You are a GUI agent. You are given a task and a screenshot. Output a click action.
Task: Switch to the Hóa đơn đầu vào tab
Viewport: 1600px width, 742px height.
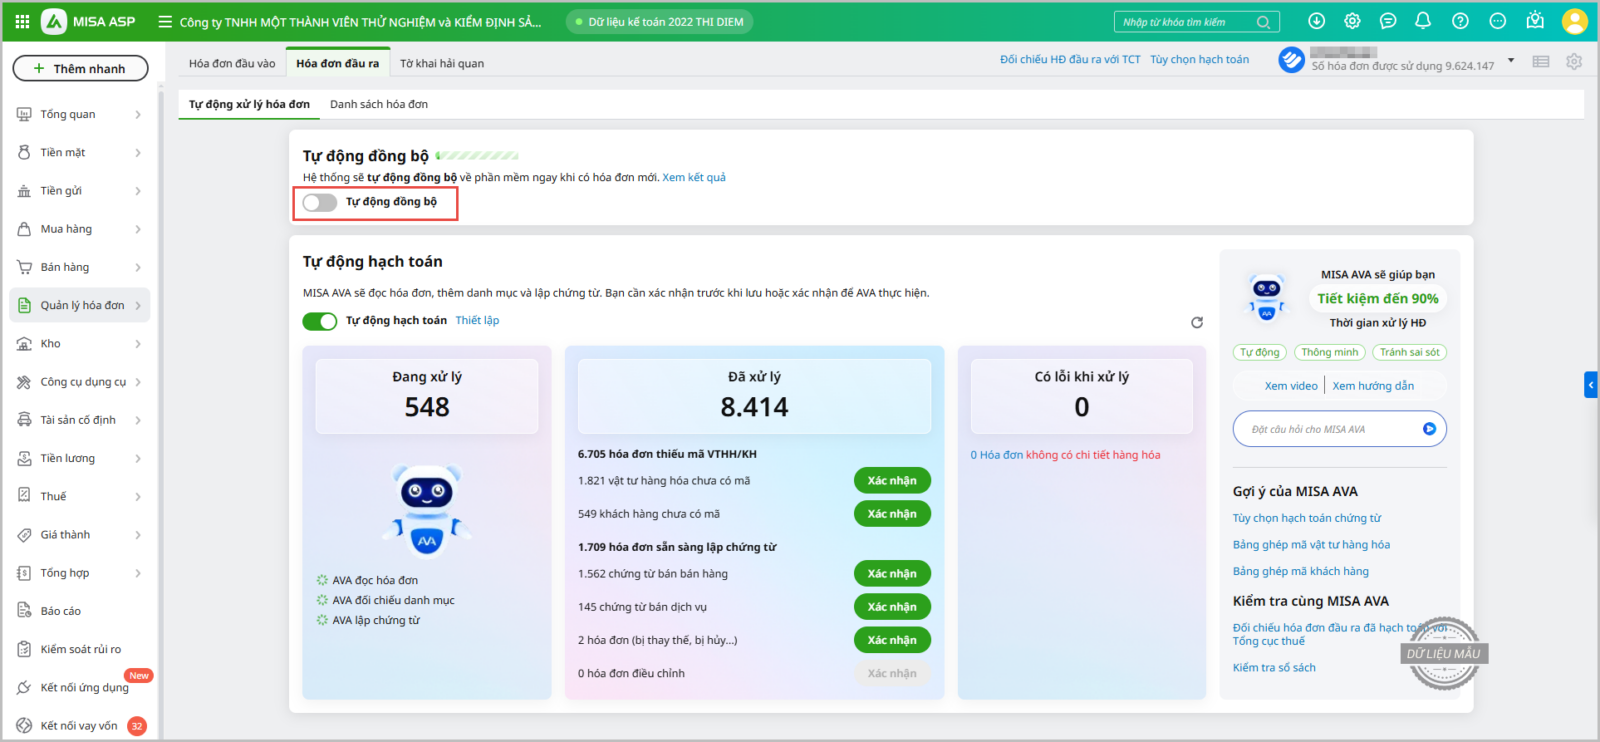[x=232, y=63]
